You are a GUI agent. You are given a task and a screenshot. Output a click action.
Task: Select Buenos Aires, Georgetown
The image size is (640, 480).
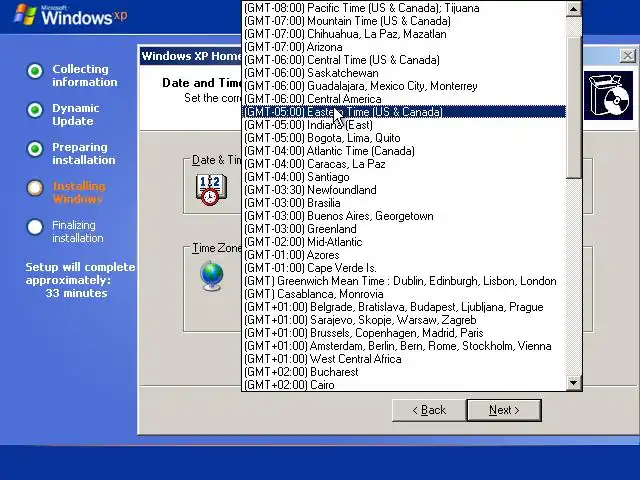[404, 216]
